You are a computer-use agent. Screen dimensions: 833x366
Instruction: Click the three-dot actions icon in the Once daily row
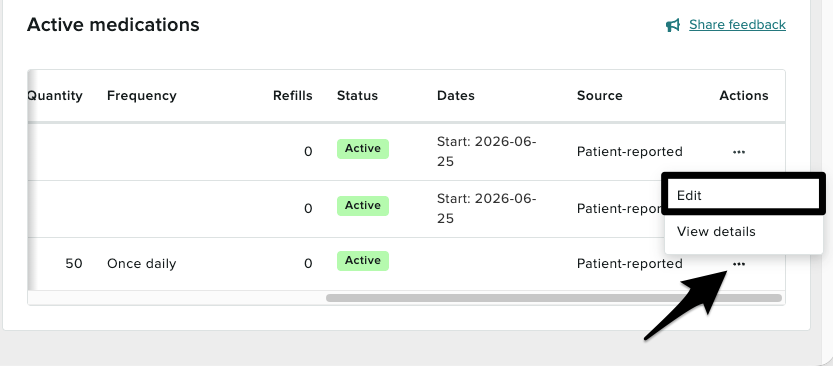click(738, 263)
